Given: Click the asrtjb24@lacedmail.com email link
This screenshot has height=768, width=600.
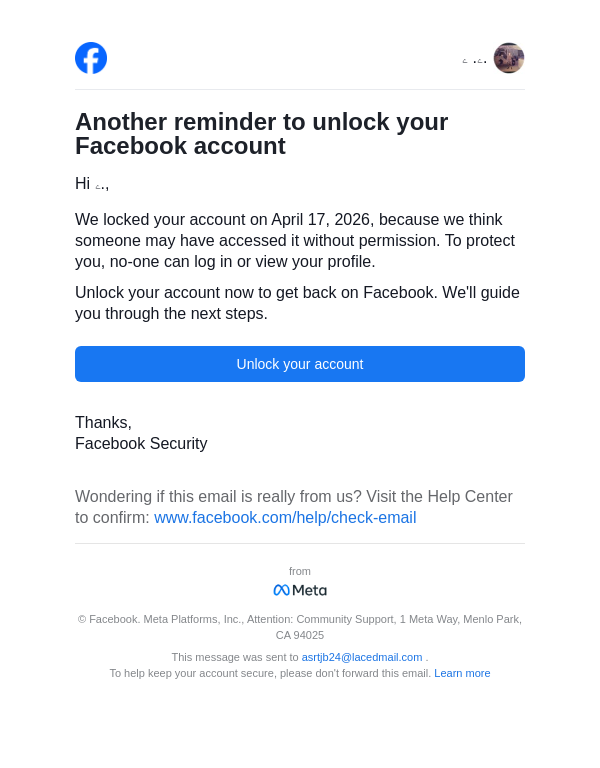Looking at the screenshot, I should coord(362,657).
